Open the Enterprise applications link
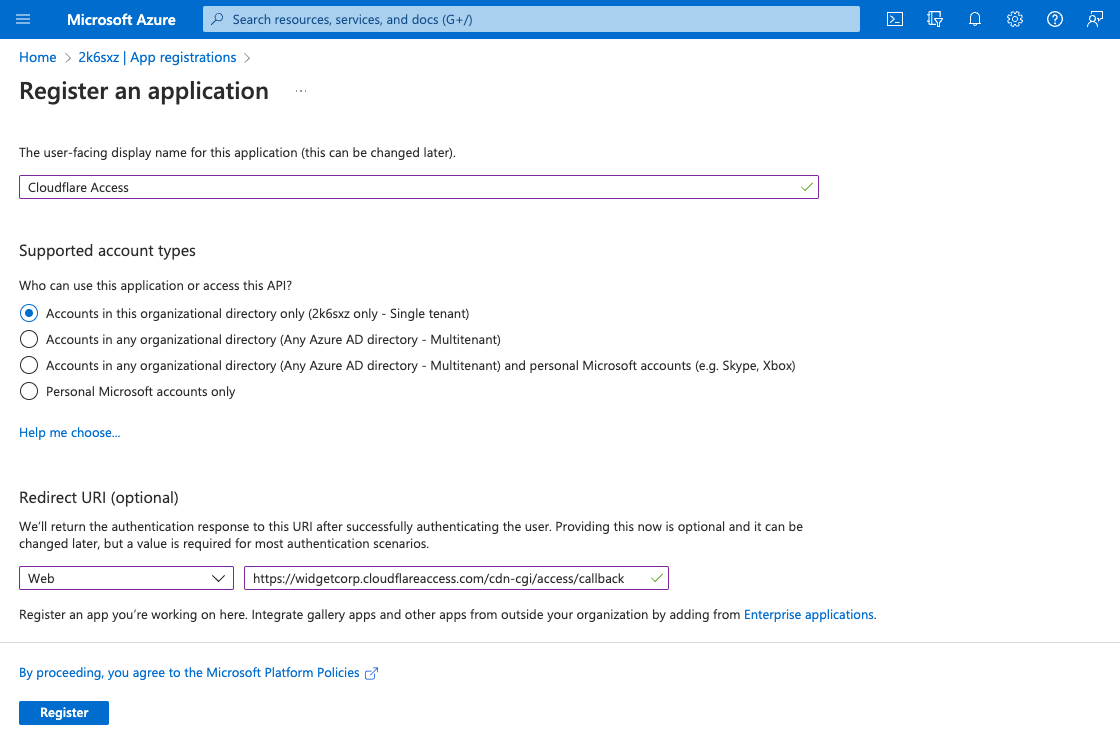The width and height of the screenshot is (1120, 732). pyautogui.click(x=809, y=614)
